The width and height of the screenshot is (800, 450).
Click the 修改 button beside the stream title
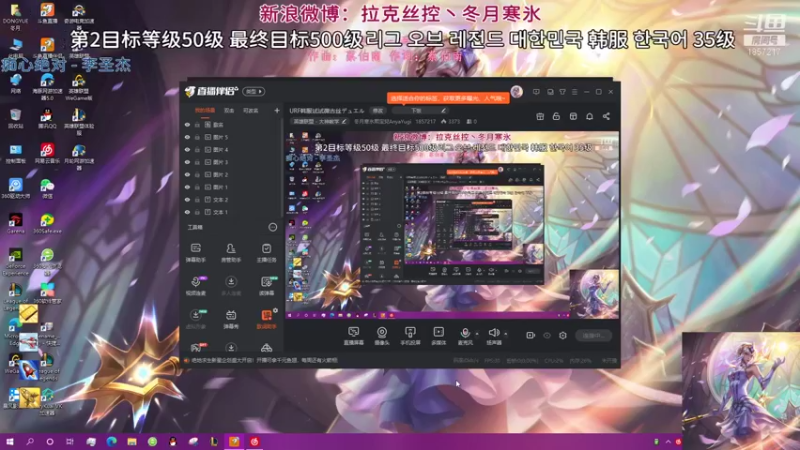pyautogui.click(x=378, y=110)
